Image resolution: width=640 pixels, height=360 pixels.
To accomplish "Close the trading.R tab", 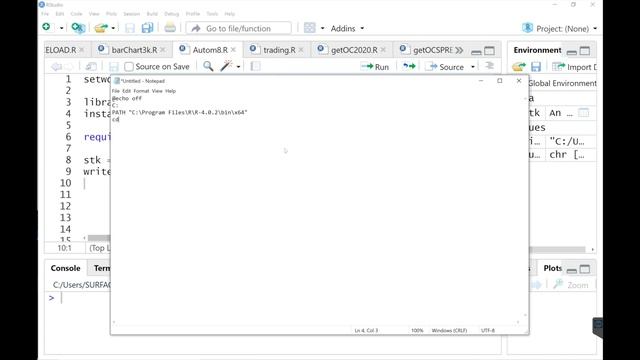I will 301,50.
